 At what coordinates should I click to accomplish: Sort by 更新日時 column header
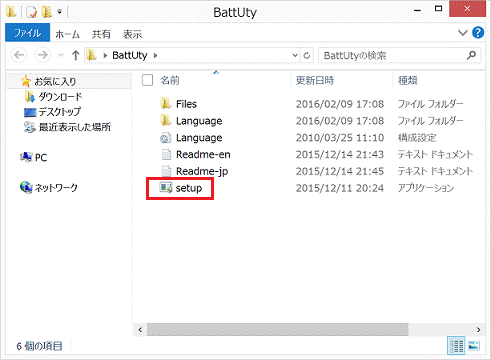coord(315,80)
